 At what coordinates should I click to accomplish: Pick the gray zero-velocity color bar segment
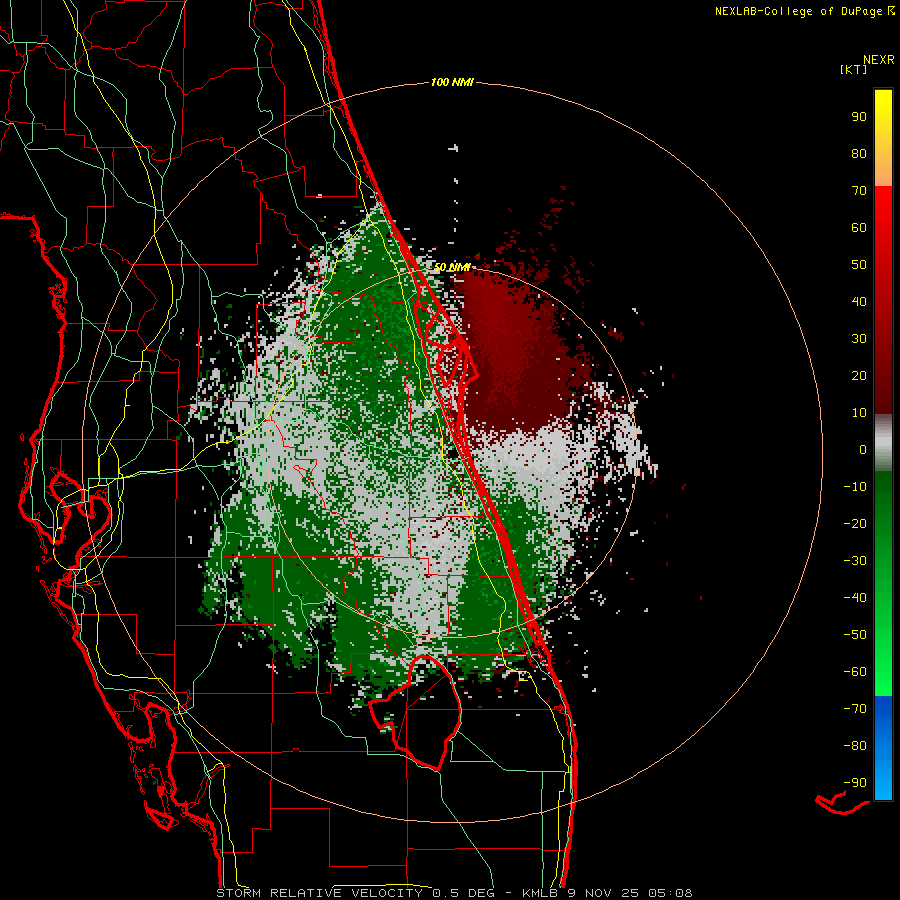883,443
